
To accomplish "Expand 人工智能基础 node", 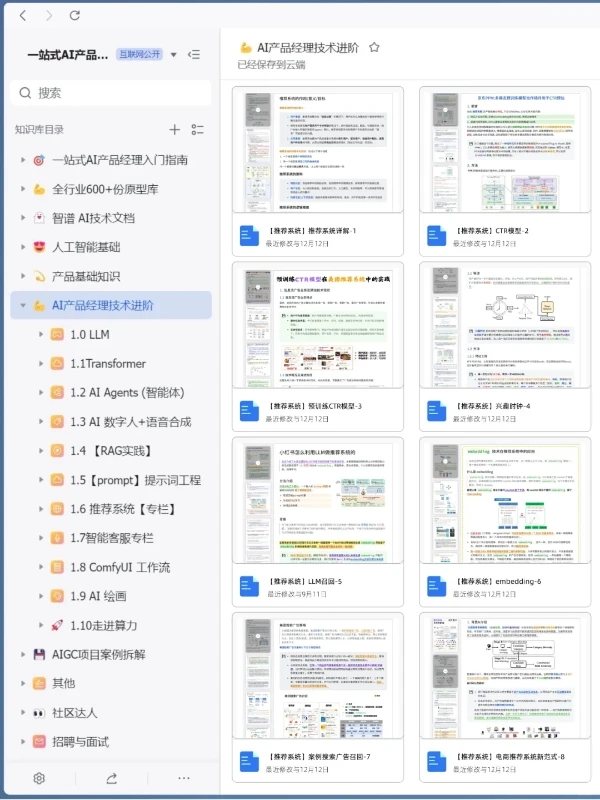I will coord(22,247).
